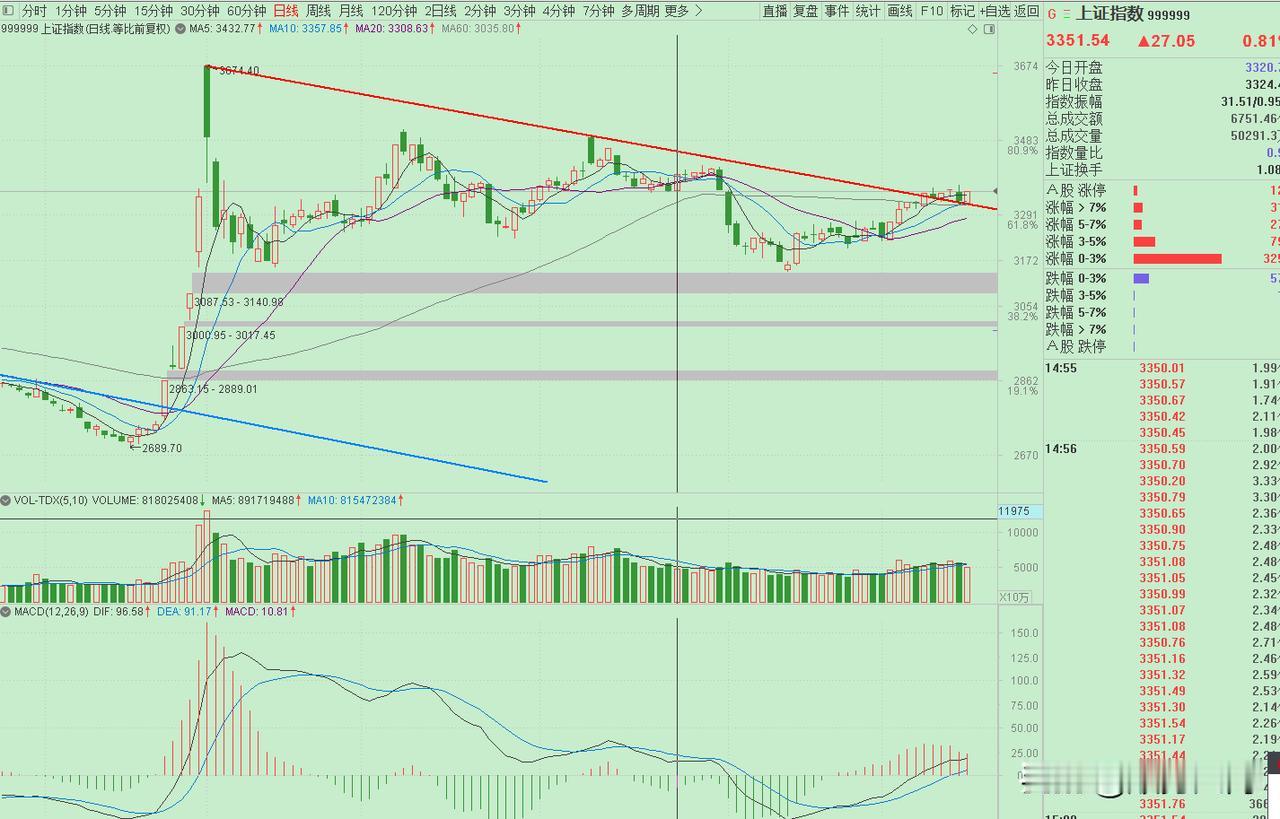Click the 返回 back button
The height and width of the screenshot is (819, 1280).
point(1027,11)
